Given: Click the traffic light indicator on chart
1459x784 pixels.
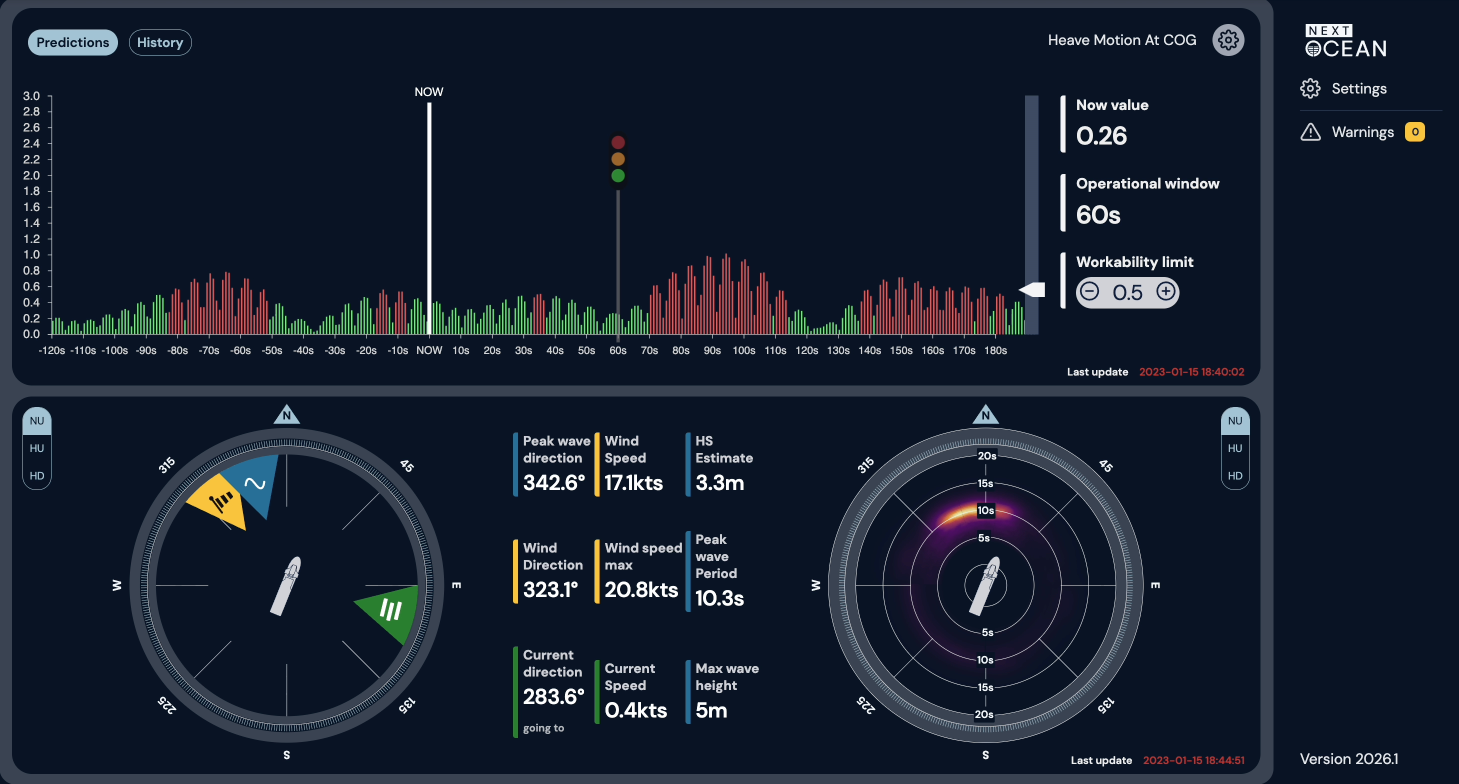Looking at the screenshot, I should [618, 159].
